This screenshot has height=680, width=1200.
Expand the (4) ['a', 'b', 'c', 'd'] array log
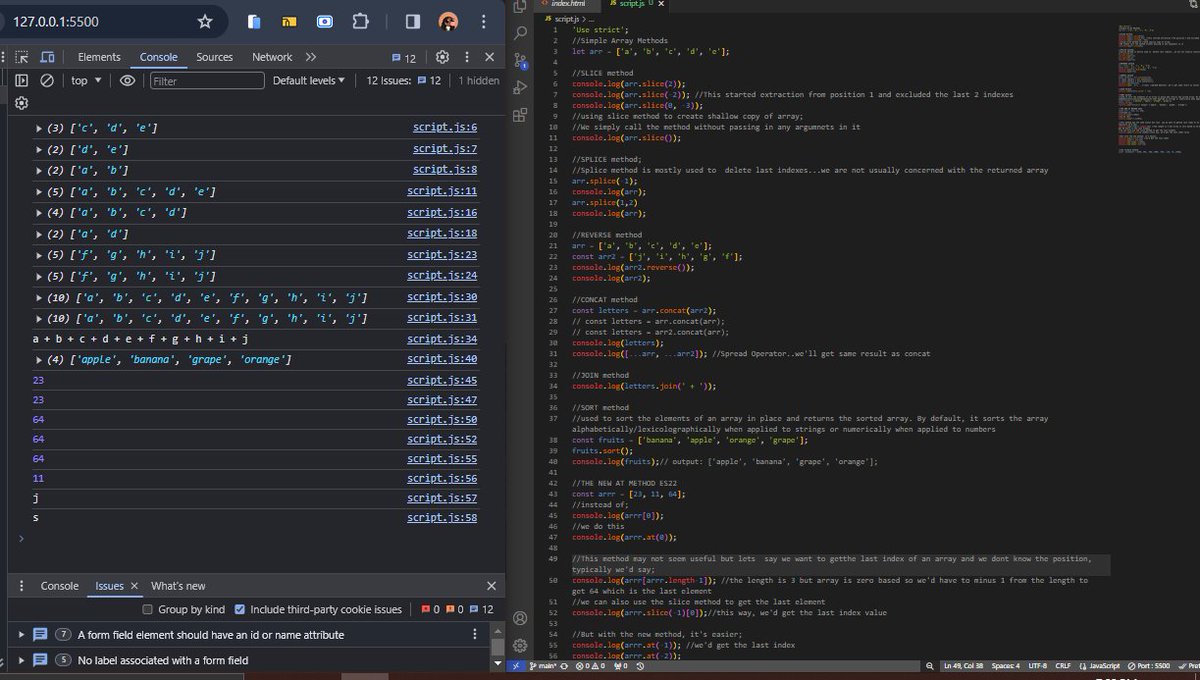click(x=39, y=212)
